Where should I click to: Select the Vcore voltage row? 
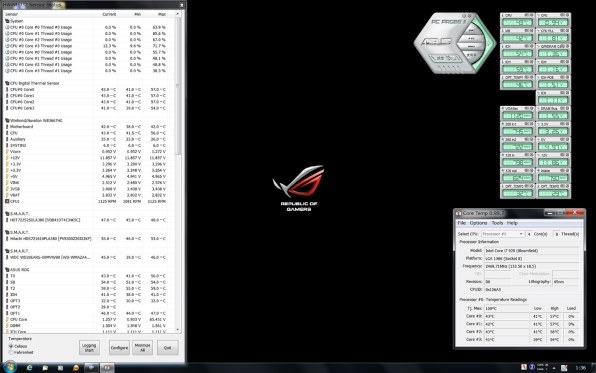pos(86,151)
